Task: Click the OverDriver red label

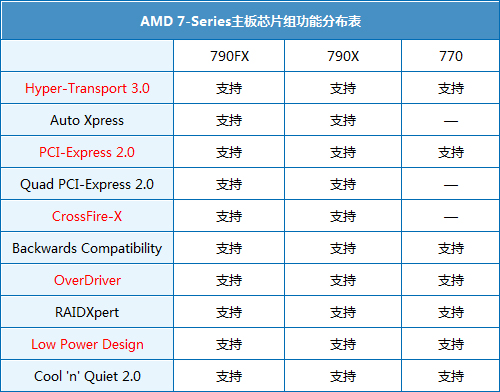Action: pos(87,280)
